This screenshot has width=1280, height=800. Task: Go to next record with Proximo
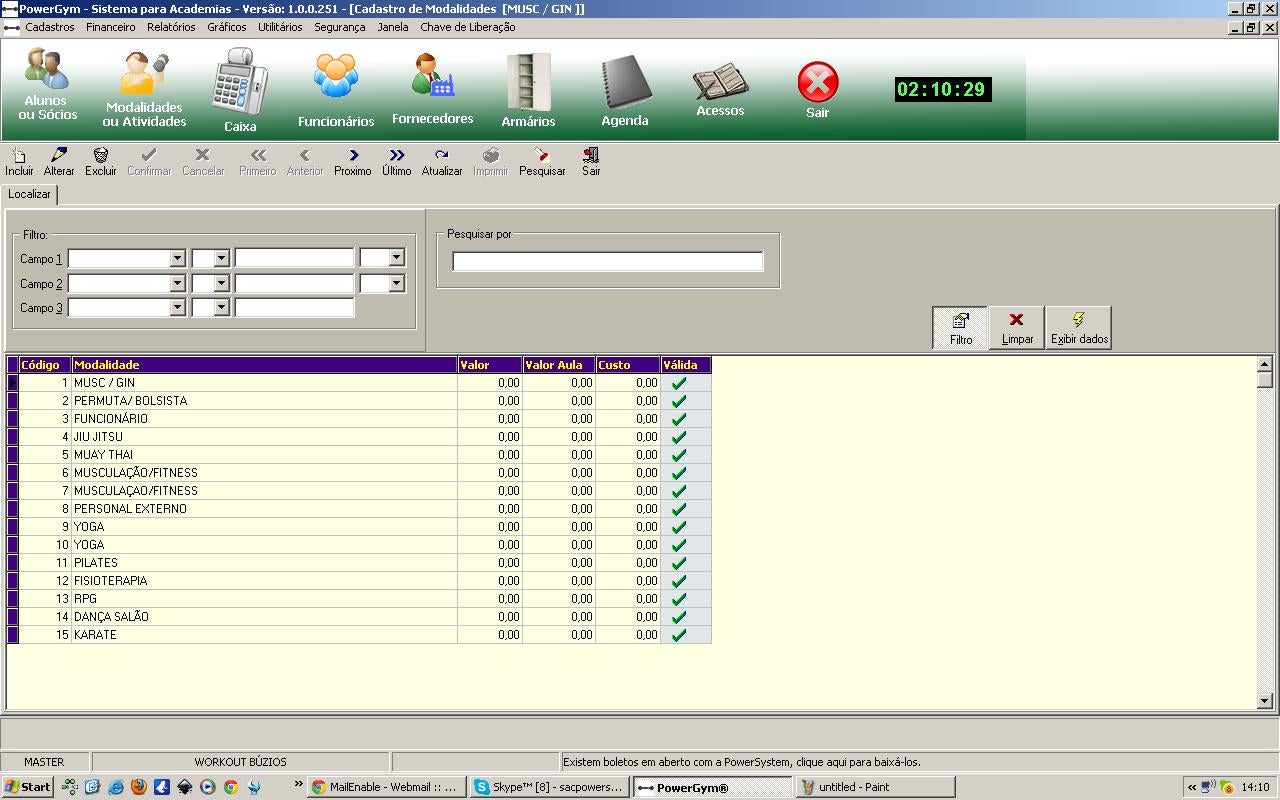click(353, 162)
